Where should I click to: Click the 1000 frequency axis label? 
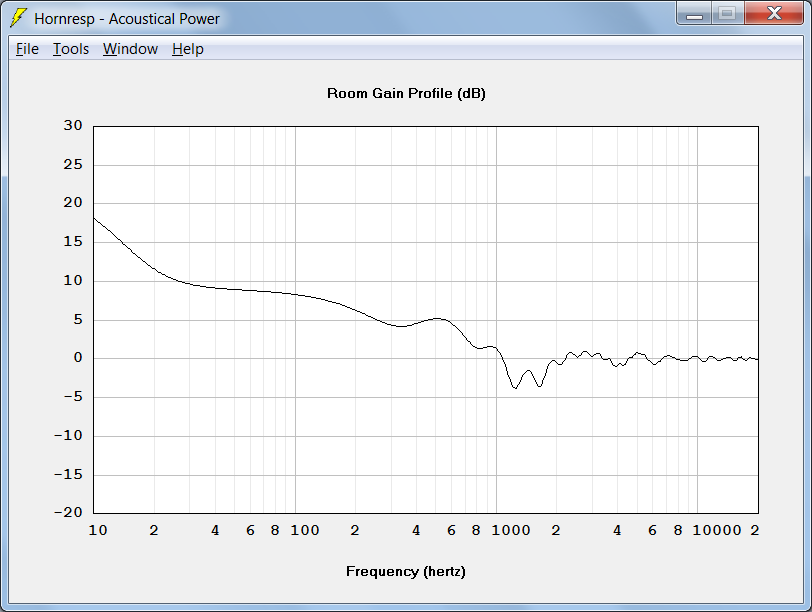coord(511,530)
